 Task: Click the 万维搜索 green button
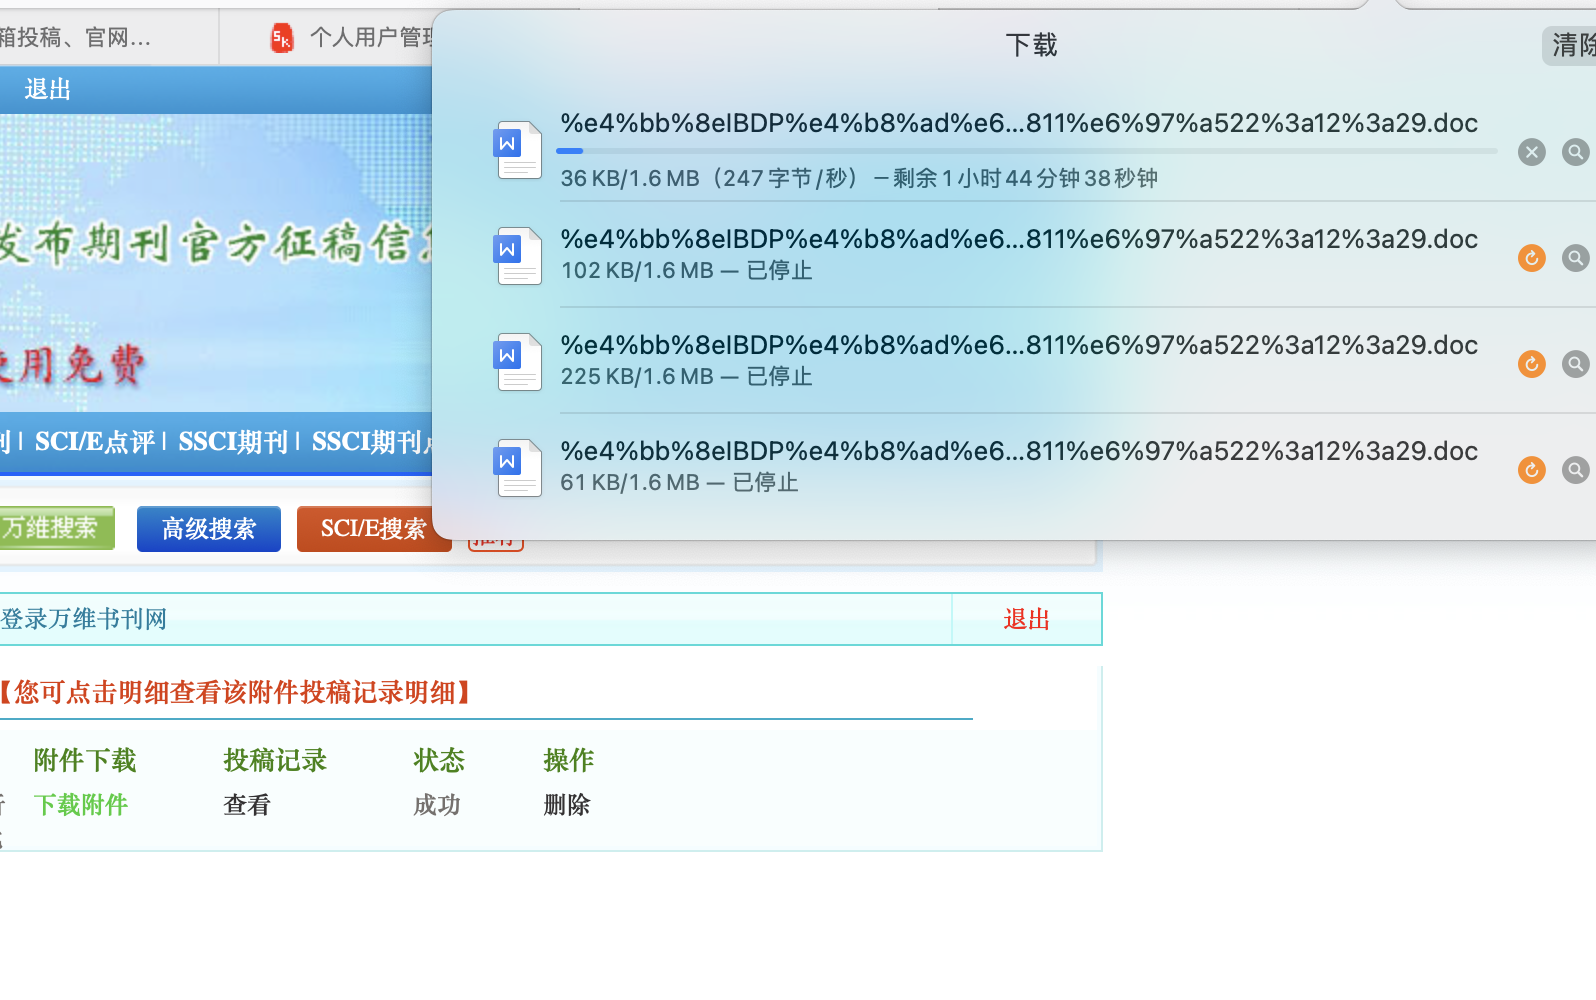55,528
